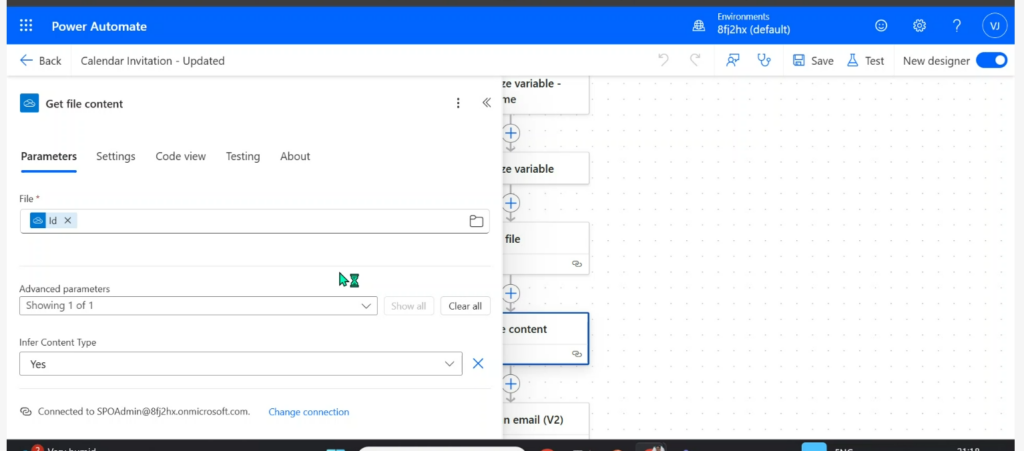Test the flow

(x=865, y=60)
